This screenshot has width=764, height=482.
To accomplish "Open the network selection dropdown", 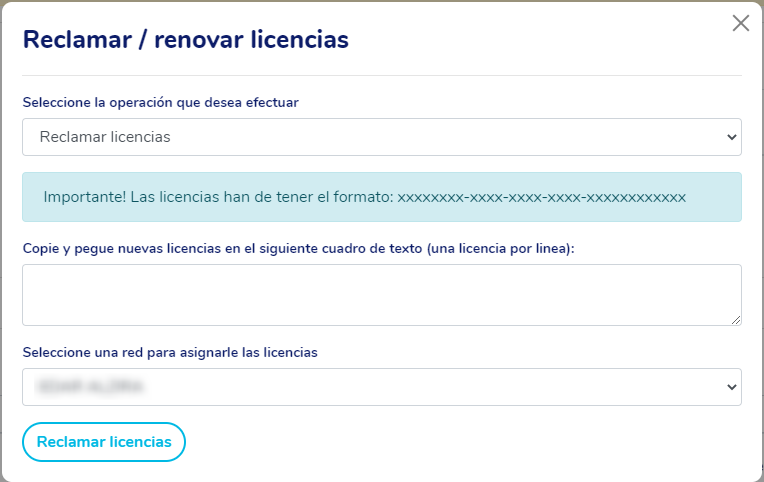I will point(381,387).
